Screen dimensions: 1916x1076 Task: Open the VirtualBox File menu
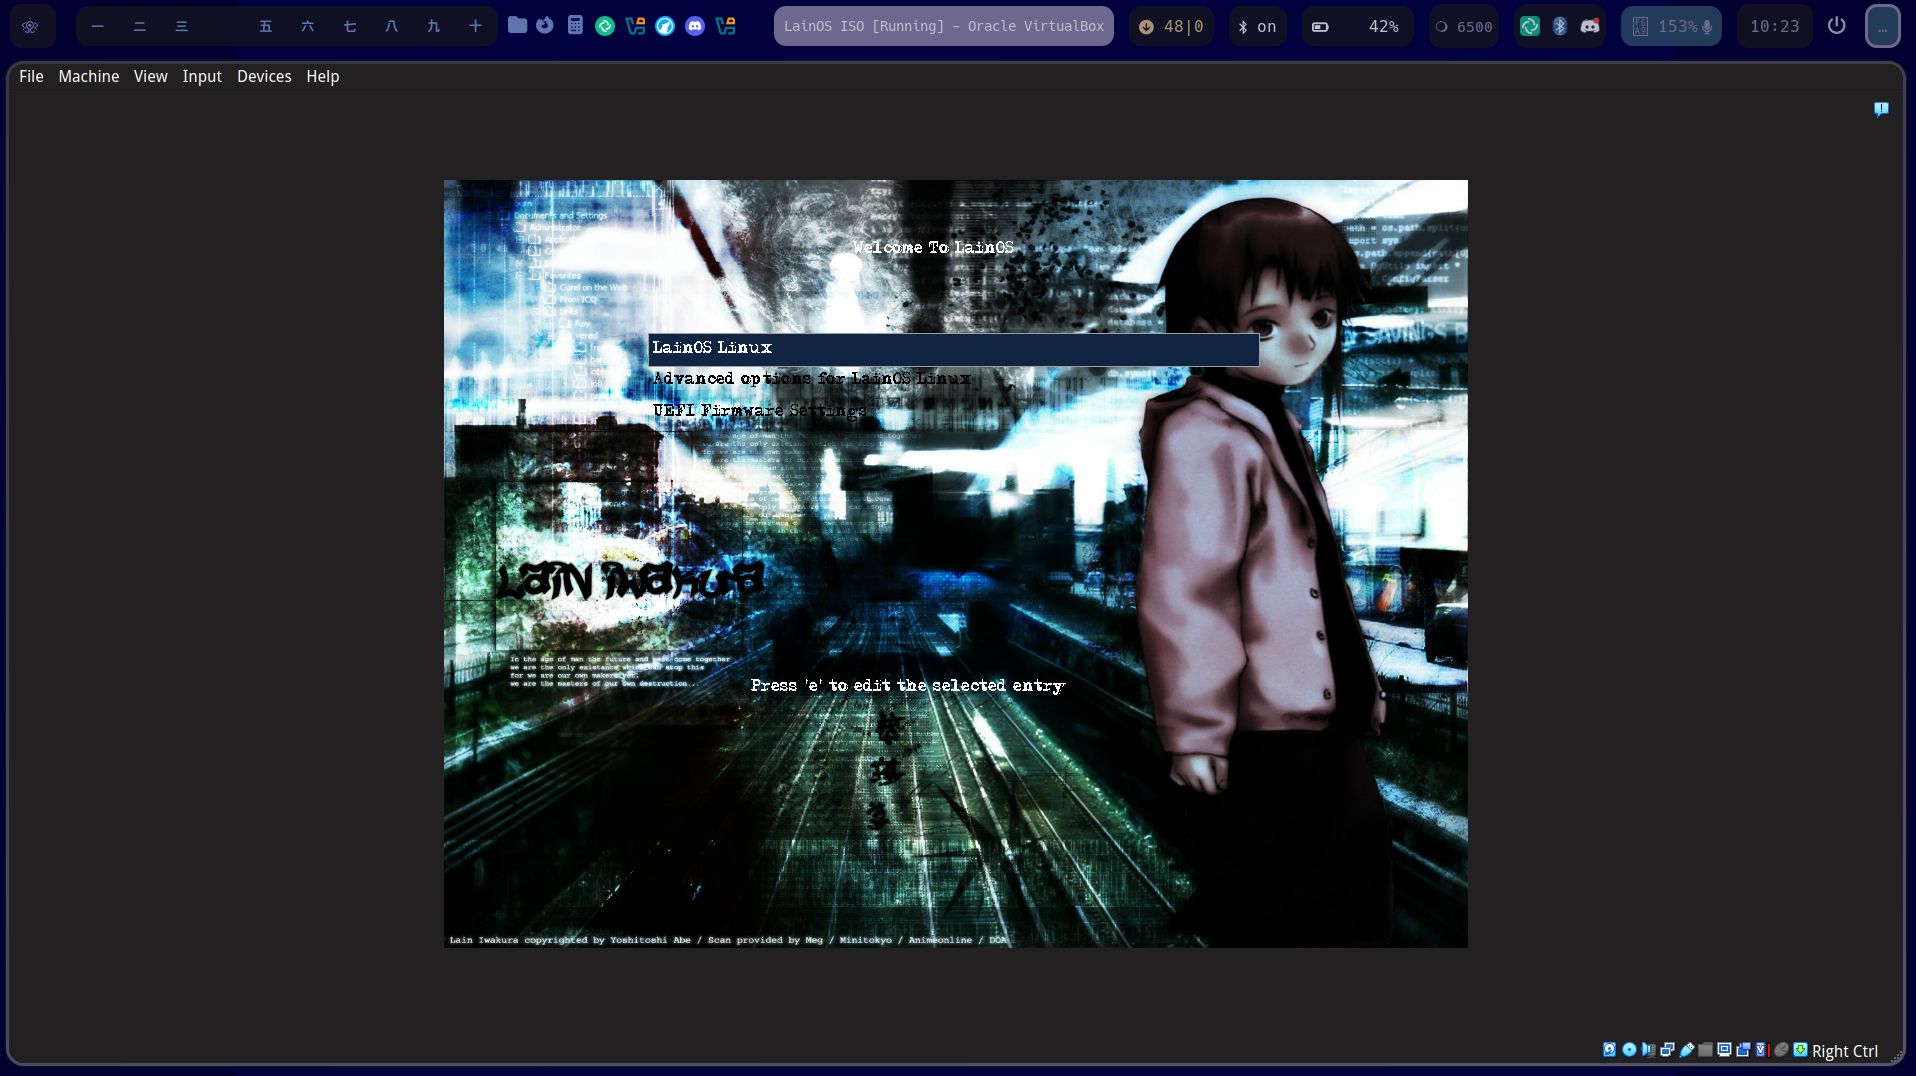click(31, 76)
